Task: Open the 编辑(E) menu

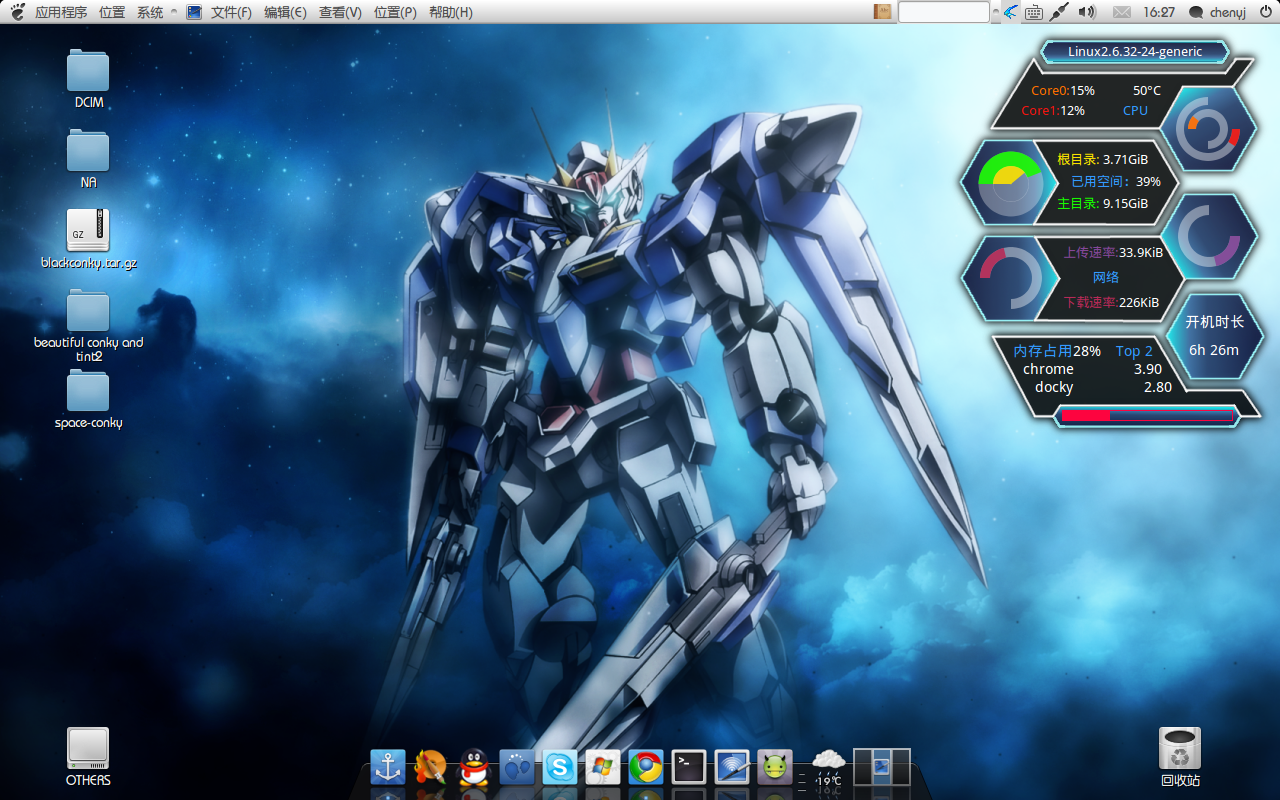Action: point(285,12)
